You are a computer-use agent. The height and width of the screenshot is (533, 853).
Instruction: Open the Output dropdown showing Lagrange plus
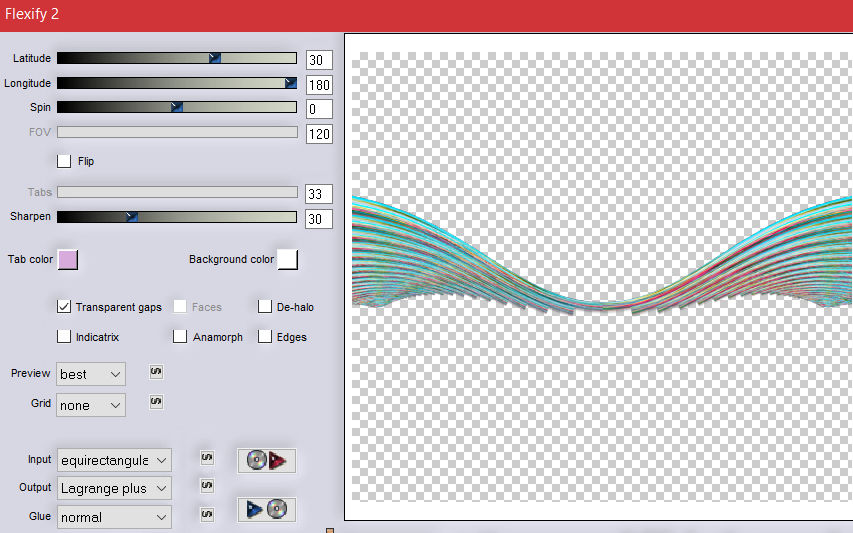(x=114, y=488)
